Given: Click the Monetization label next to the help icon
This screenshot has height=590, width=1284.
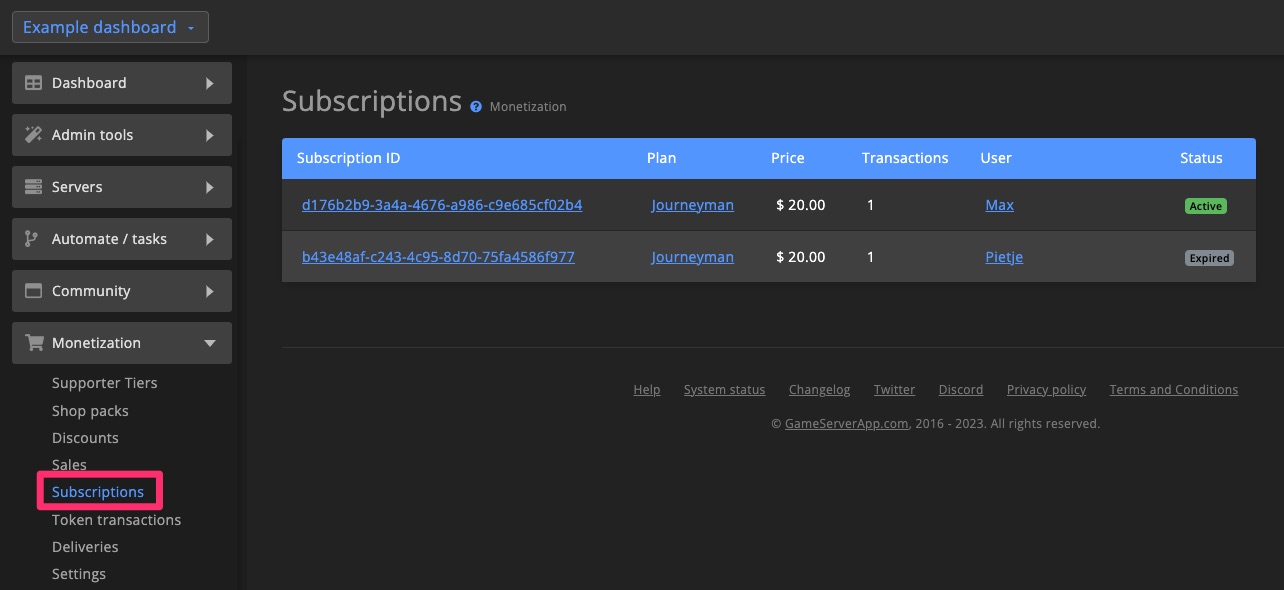Looking at the screenshot, I should [x=527, y=106].
